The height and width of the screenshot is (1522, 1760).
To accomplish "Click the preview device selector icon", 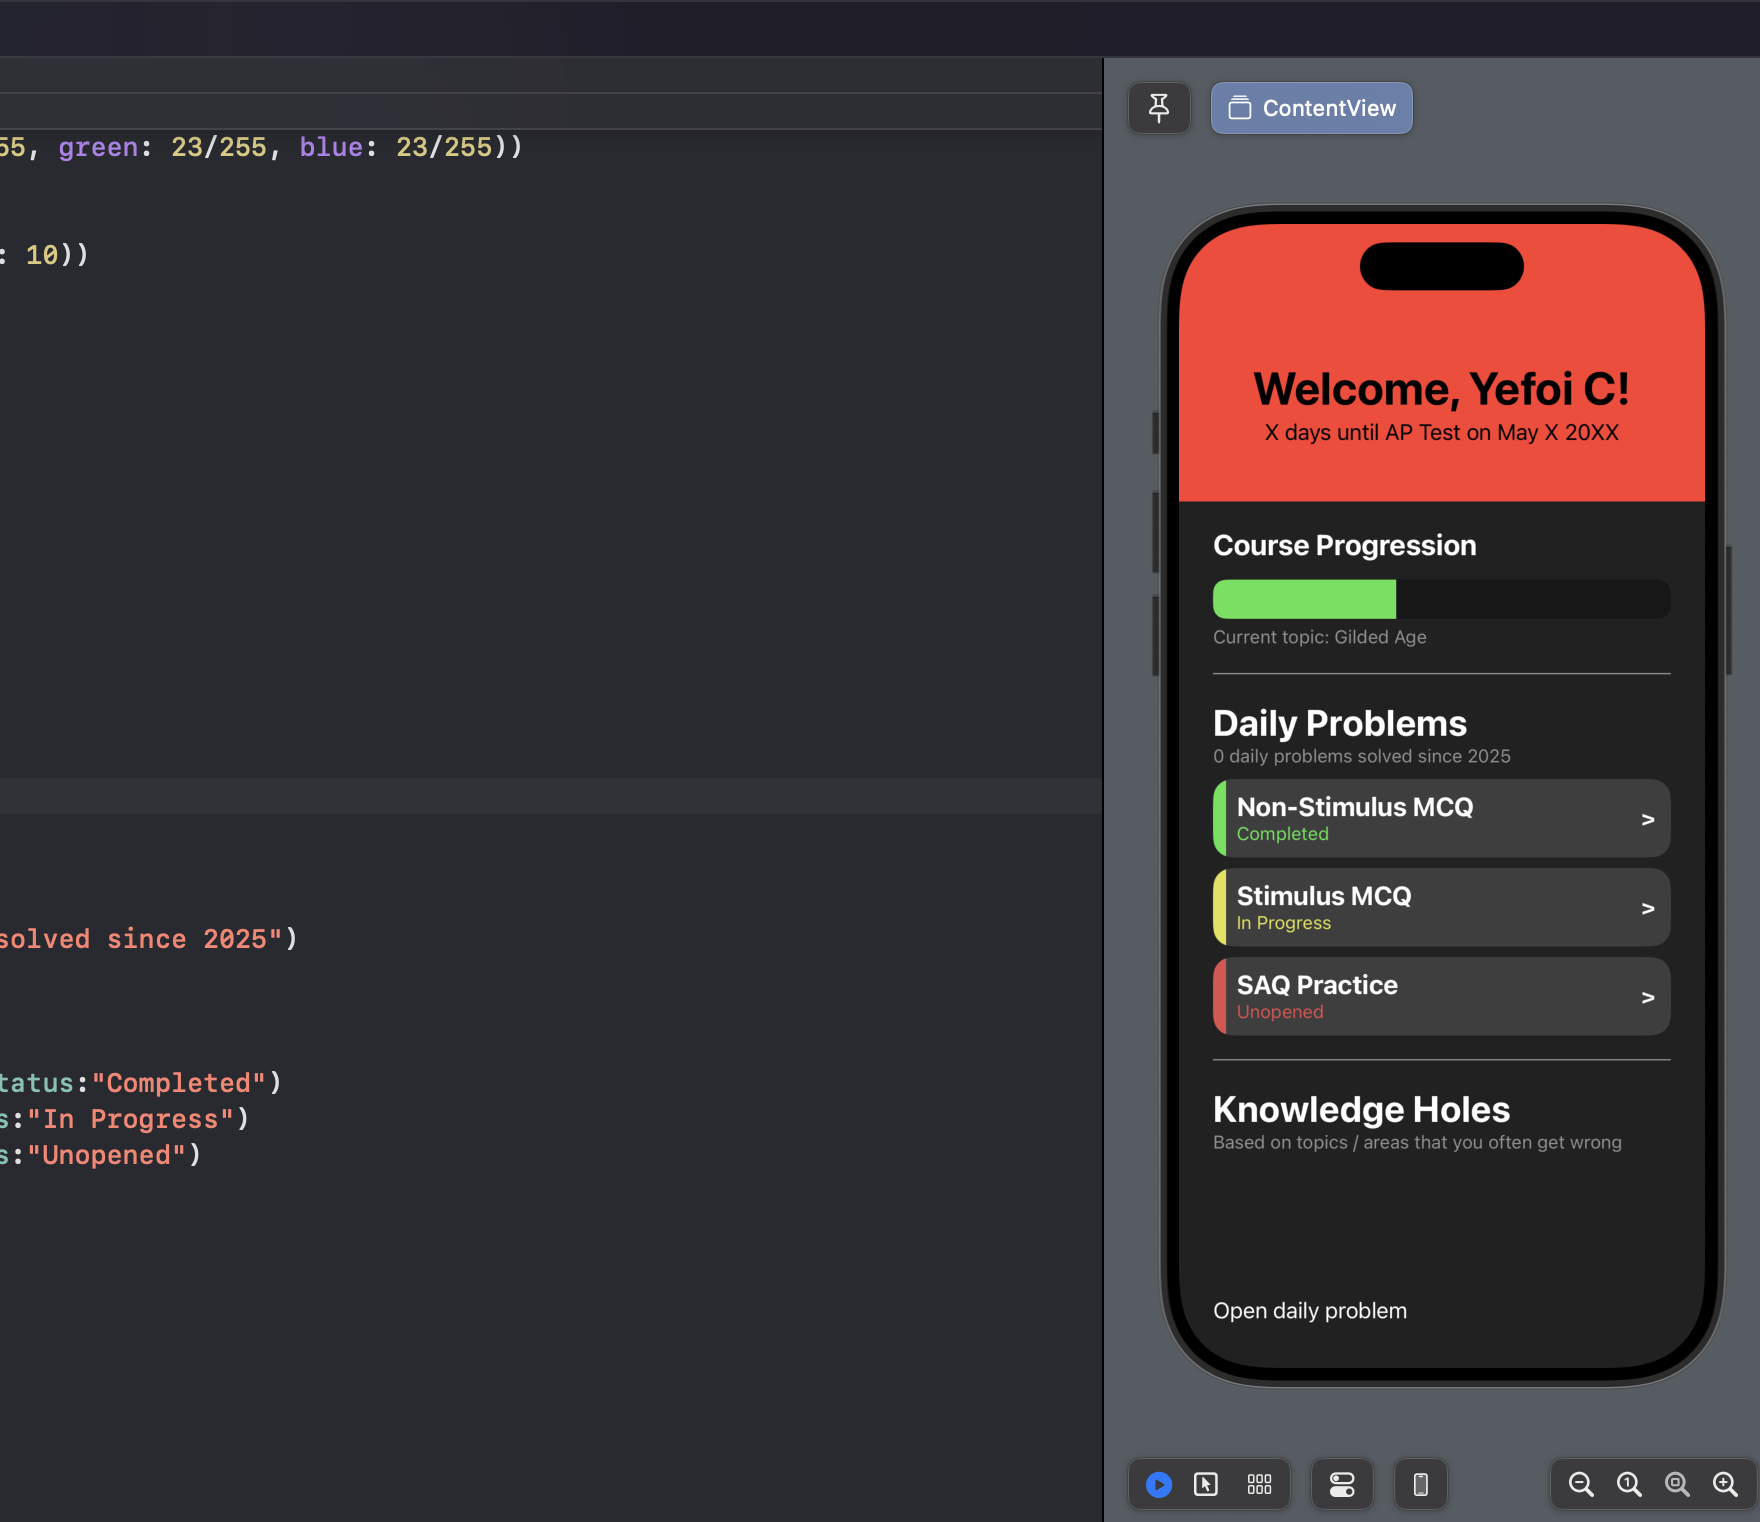I will tap(1420, 1484).
